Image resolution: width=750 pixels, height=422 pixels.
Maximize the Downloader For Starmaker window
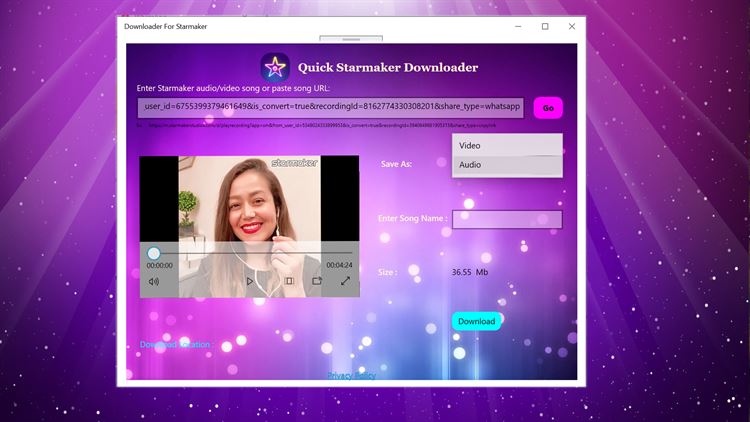coord(545,26)
